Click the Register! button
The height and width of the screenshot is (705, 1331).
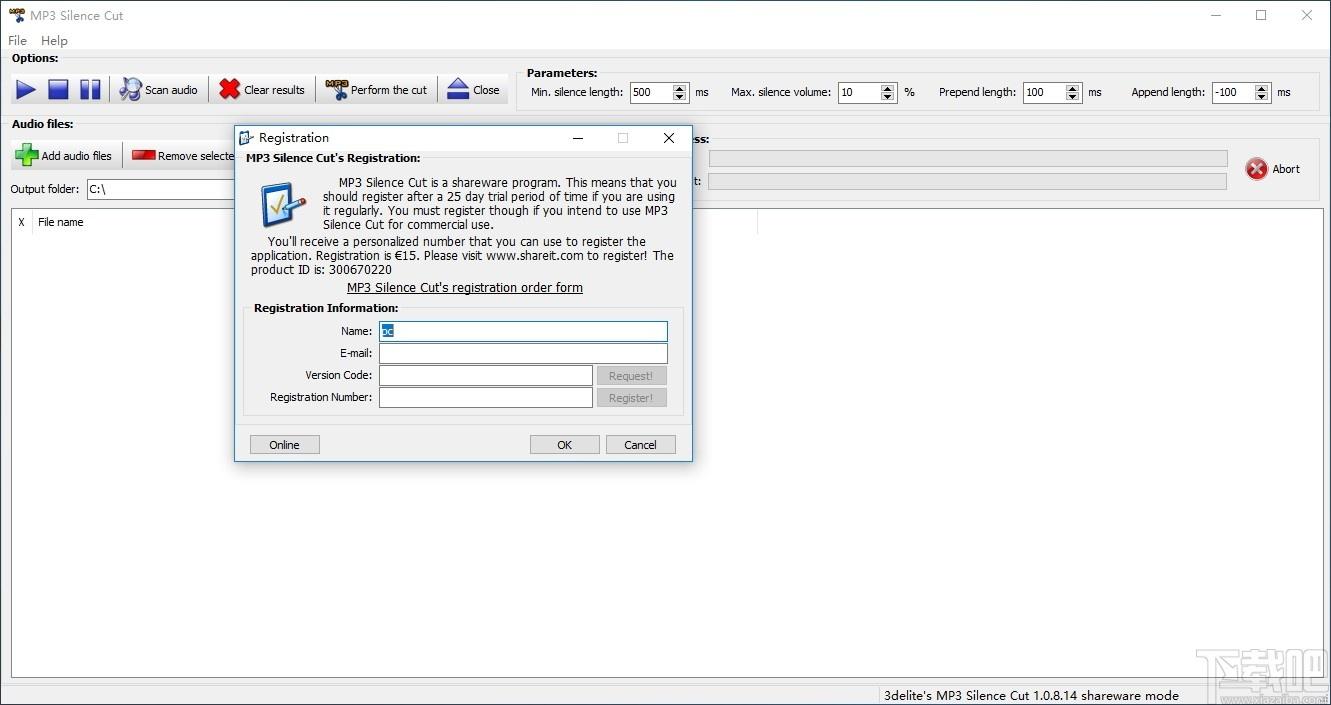point(631,398)
